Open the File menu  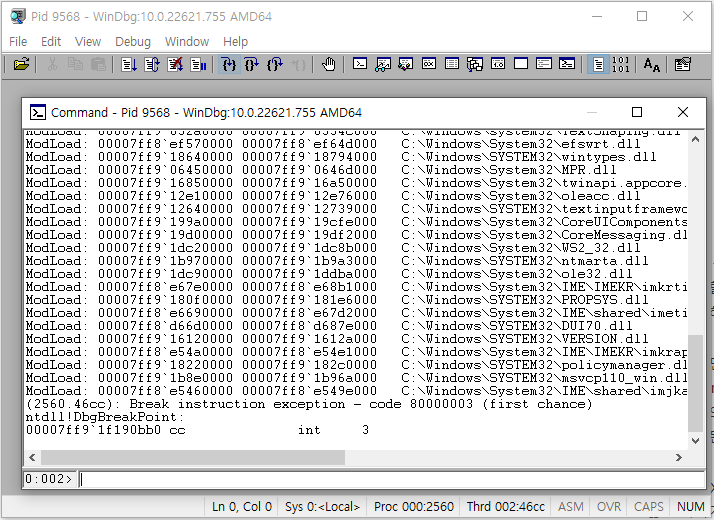[x=18, y=41]
